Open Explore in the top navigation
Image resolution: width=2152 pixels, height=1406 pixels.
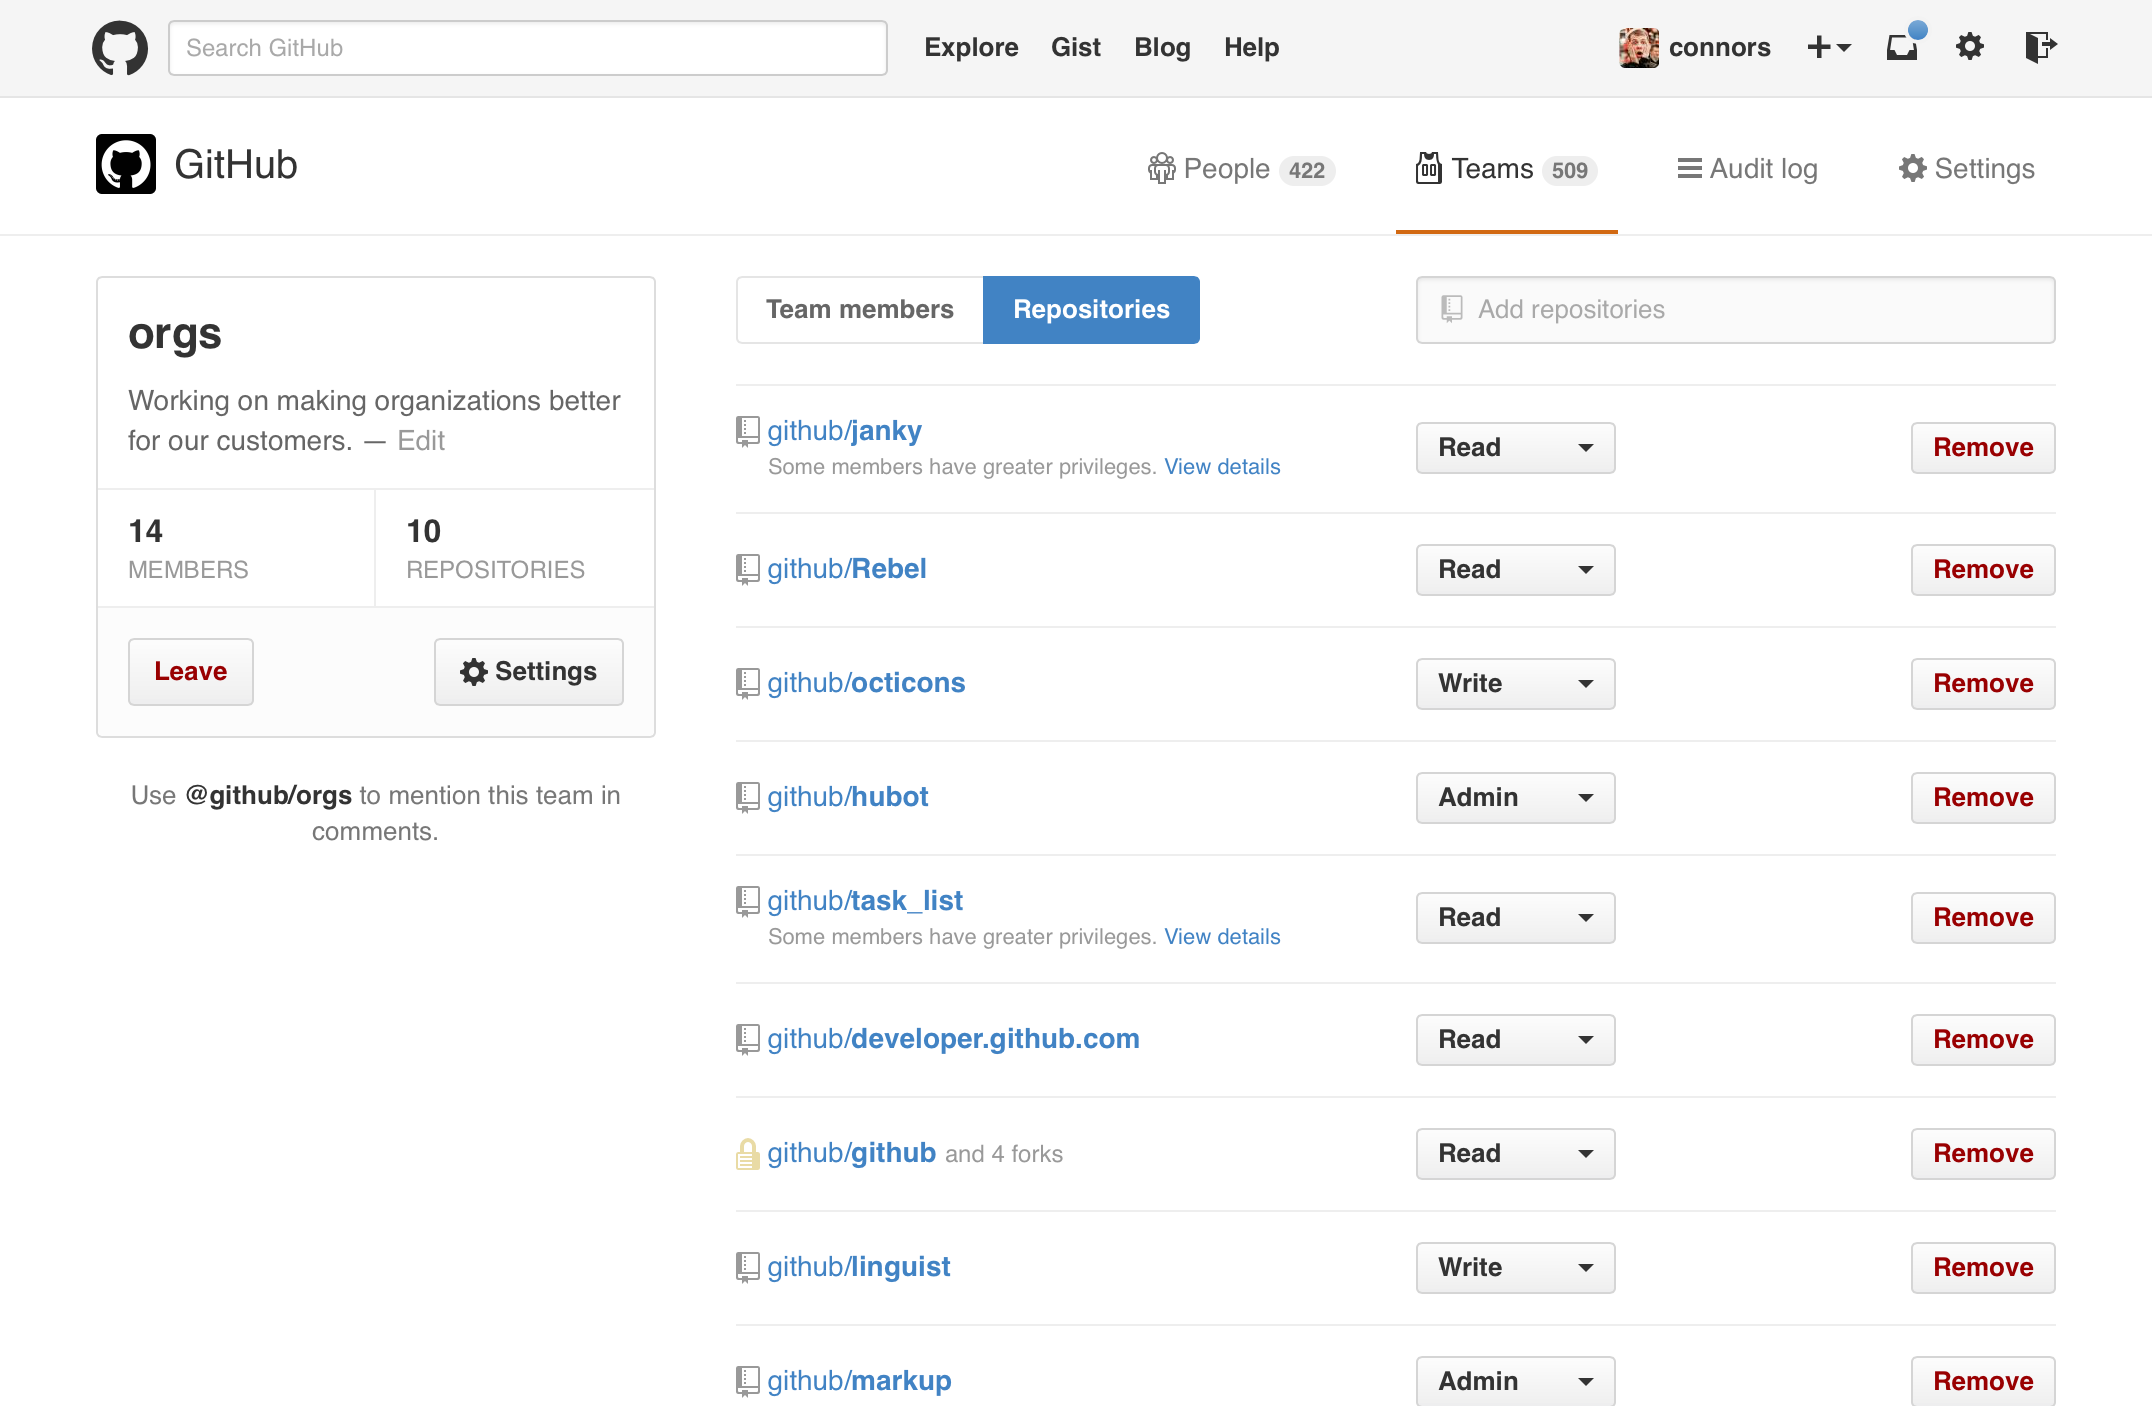point(971,47)
